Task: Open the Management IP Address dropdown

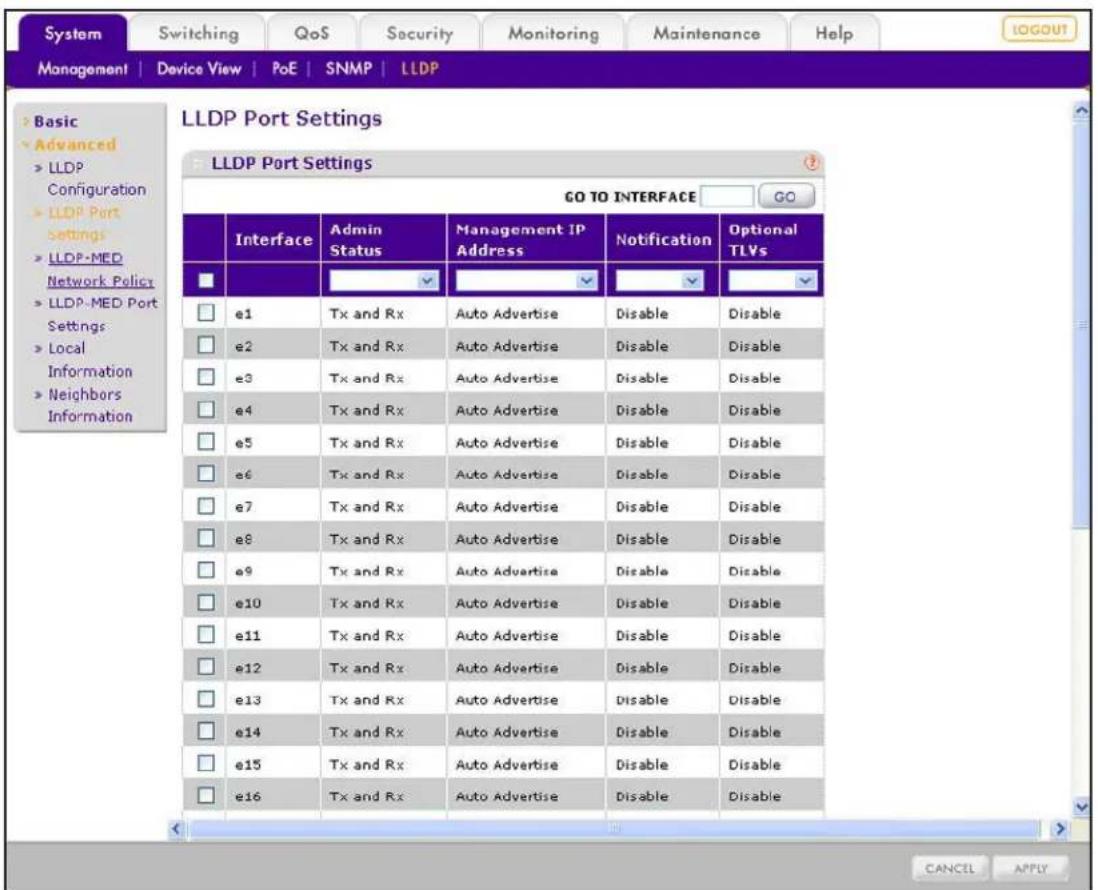Action: point(526,281)
